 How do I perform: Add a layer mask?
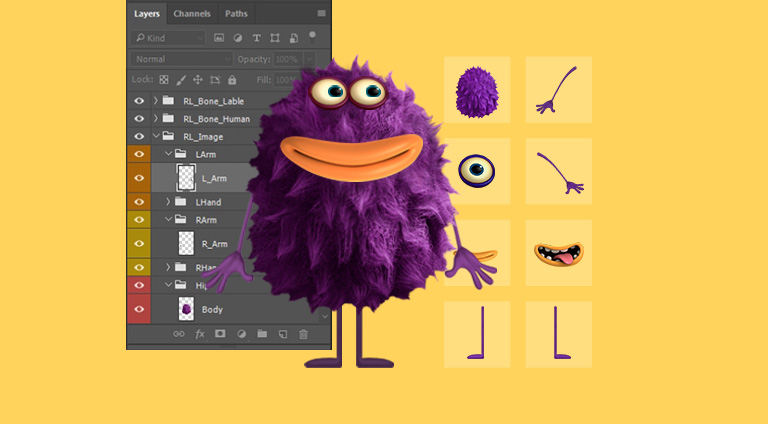[x=221, y=334]
